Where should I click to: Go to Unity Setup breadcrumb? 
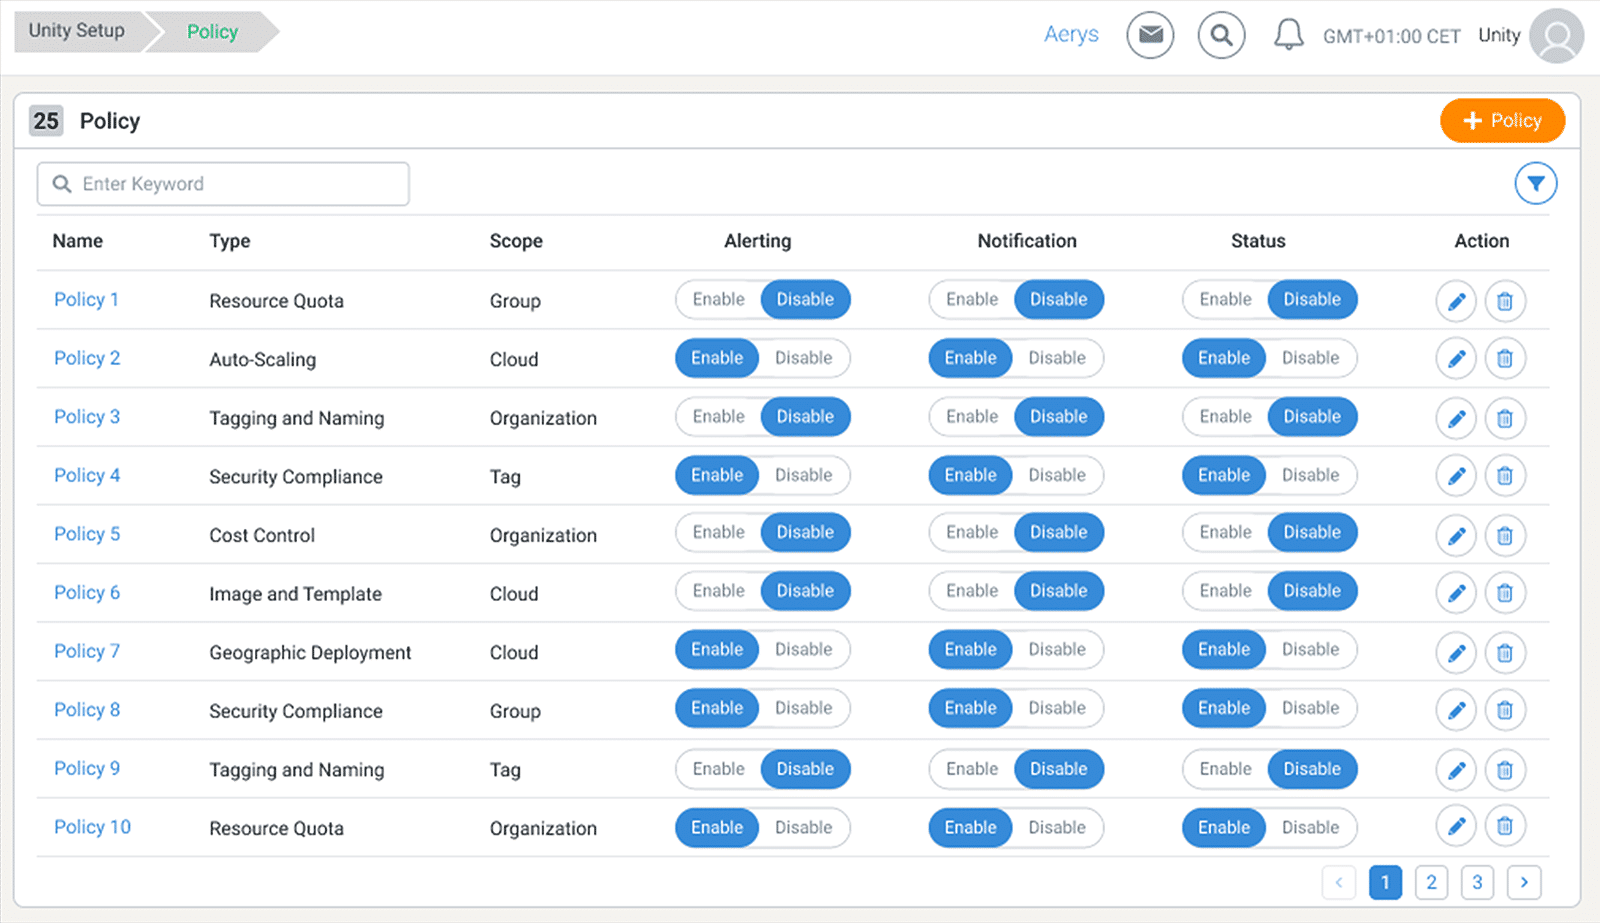pos(77,31)
